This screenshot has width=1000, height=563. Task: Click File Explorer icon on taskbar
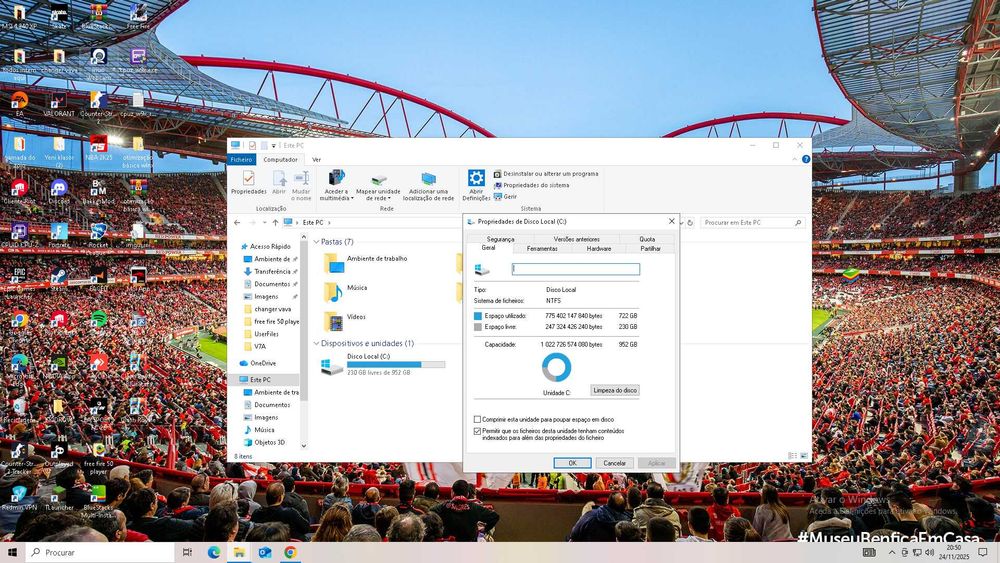[x=239, y=552]
